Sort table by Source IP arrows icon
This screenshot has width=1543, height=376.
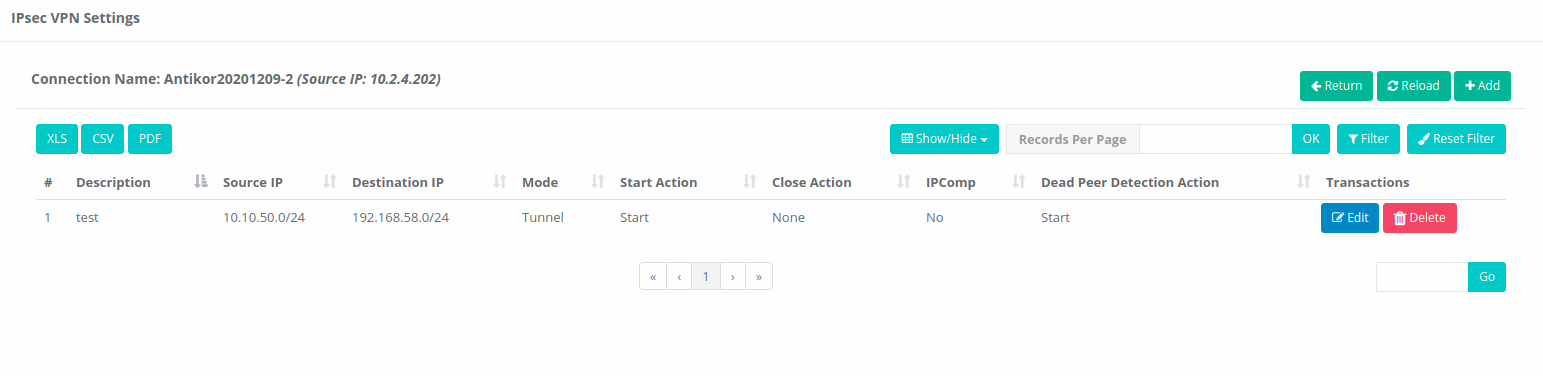pyautogui.click(x=330, y=182)
